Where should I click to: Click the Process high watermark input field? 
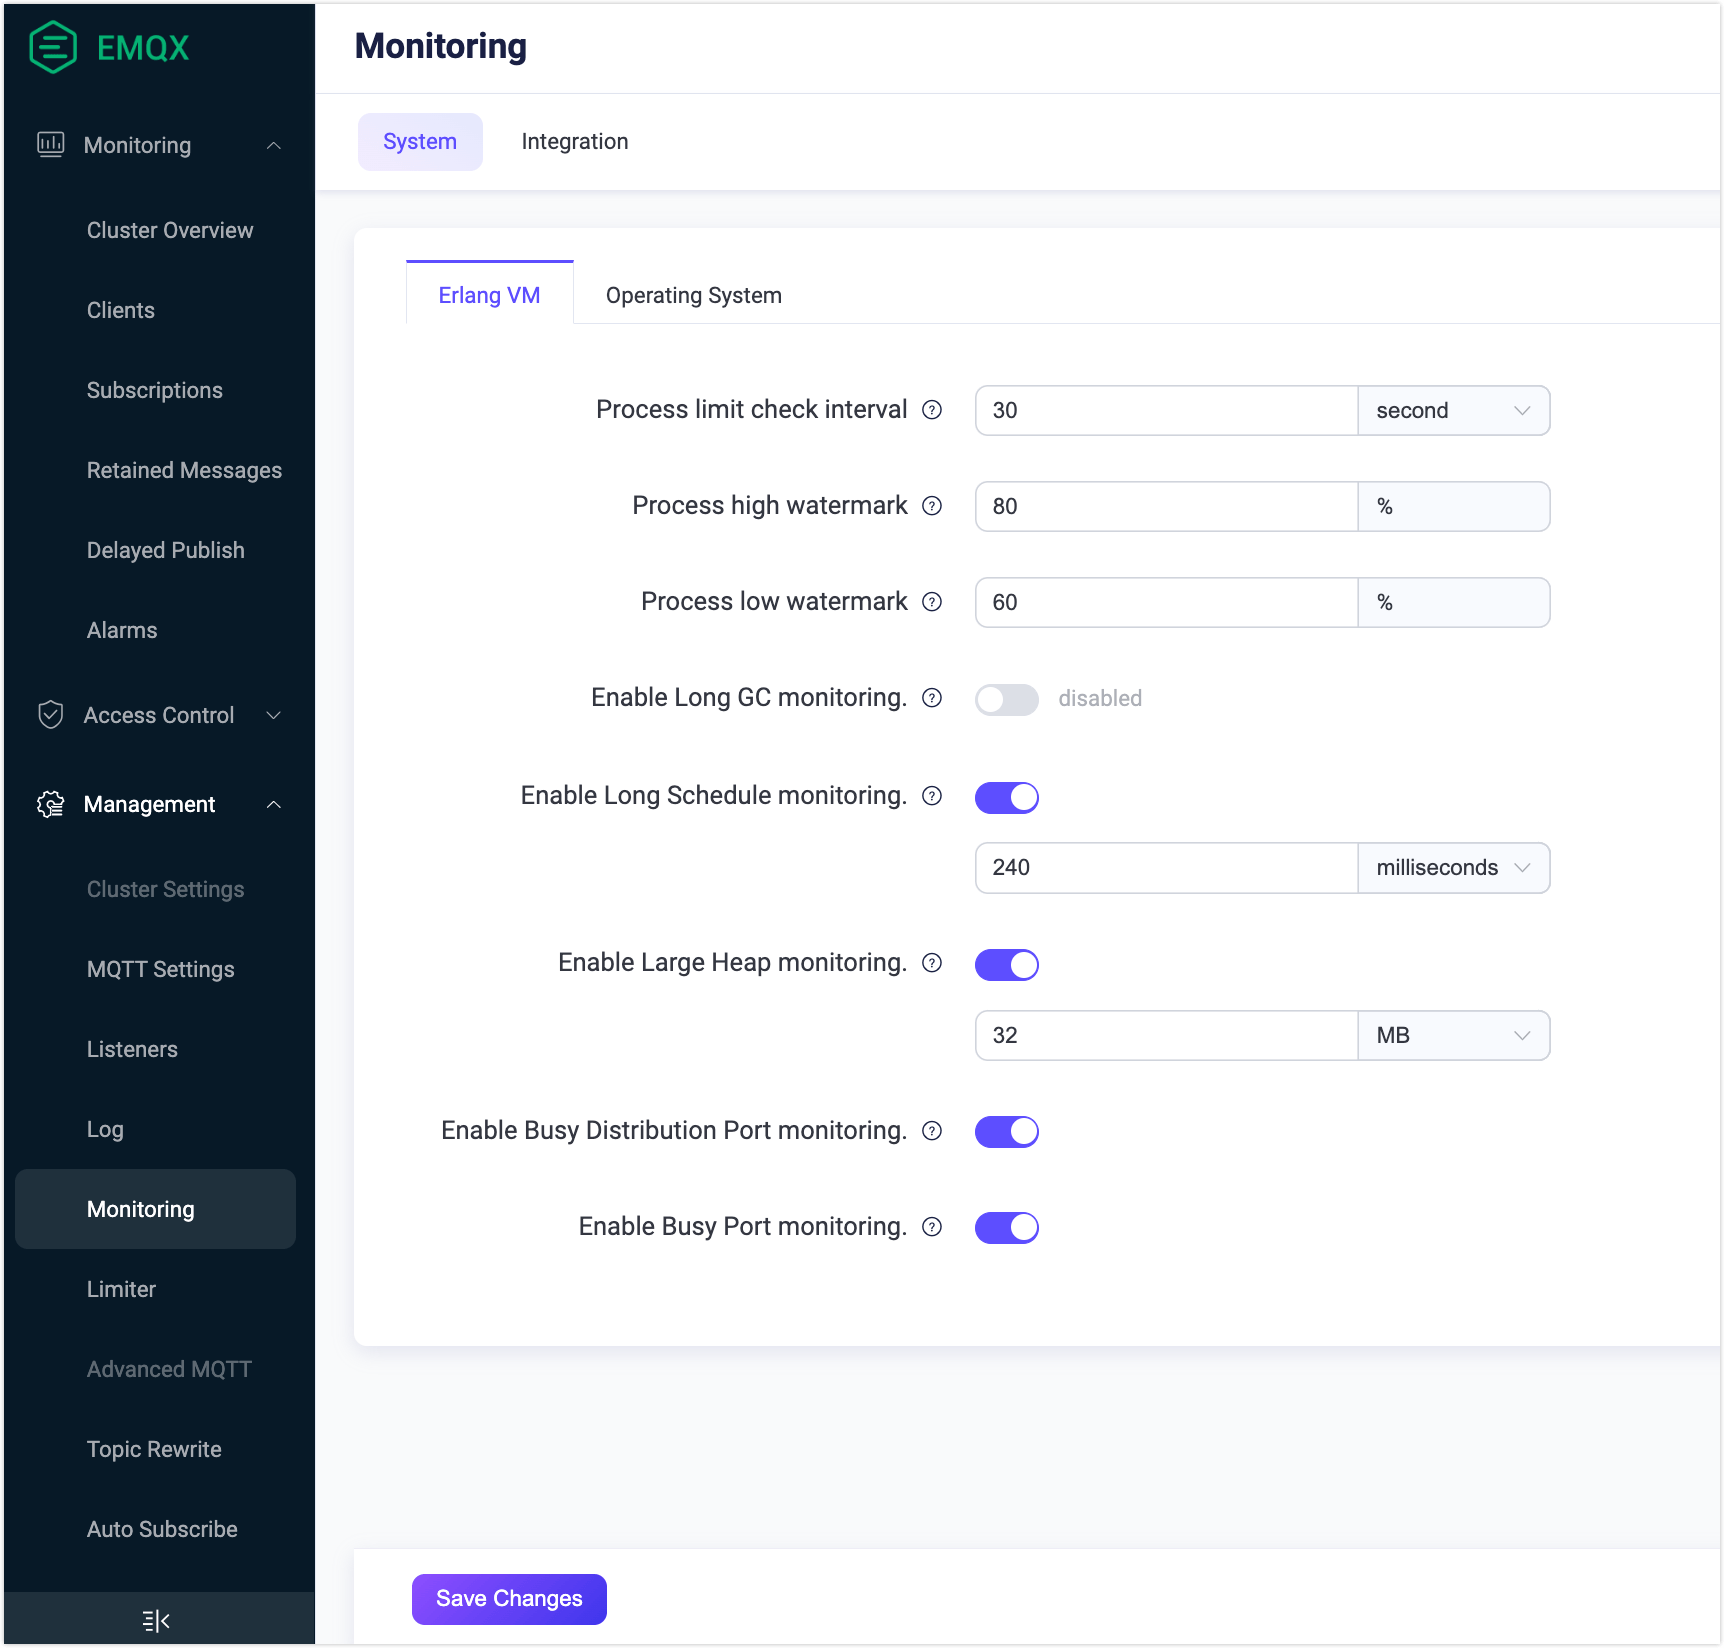point(1165,507)
